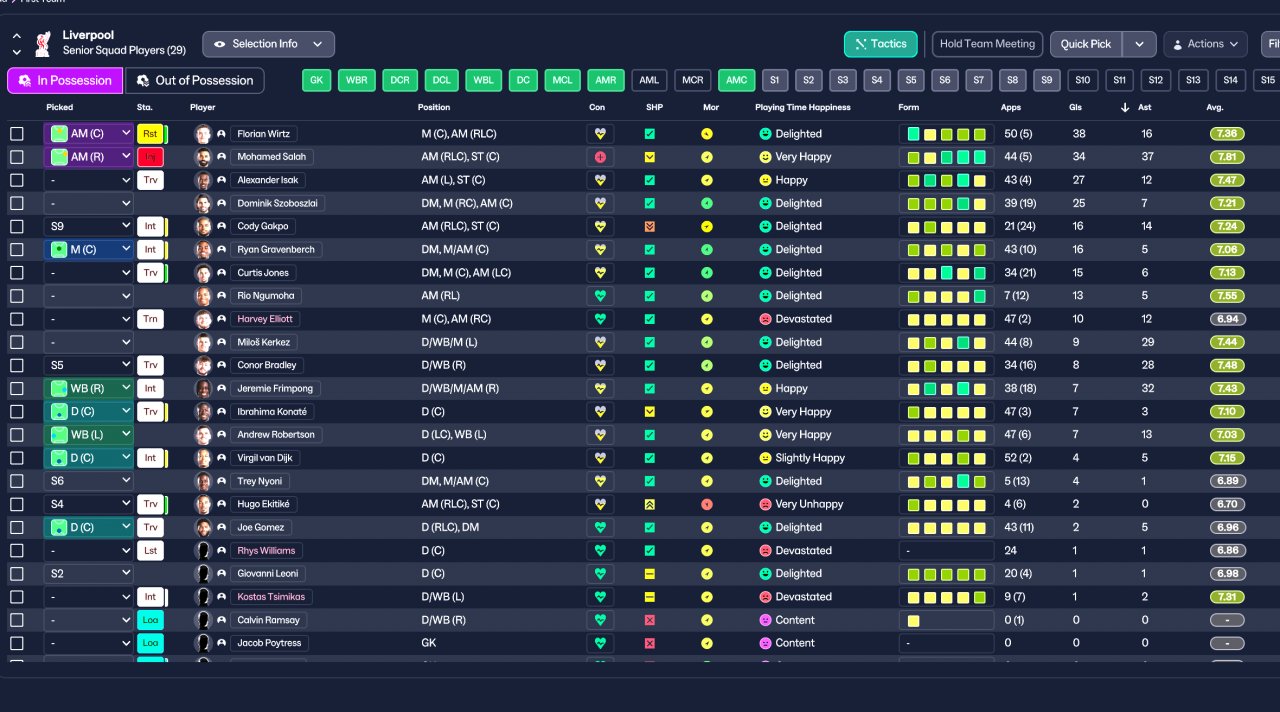Click Harvey Elliott's devastated face icon

coord(765,319)
